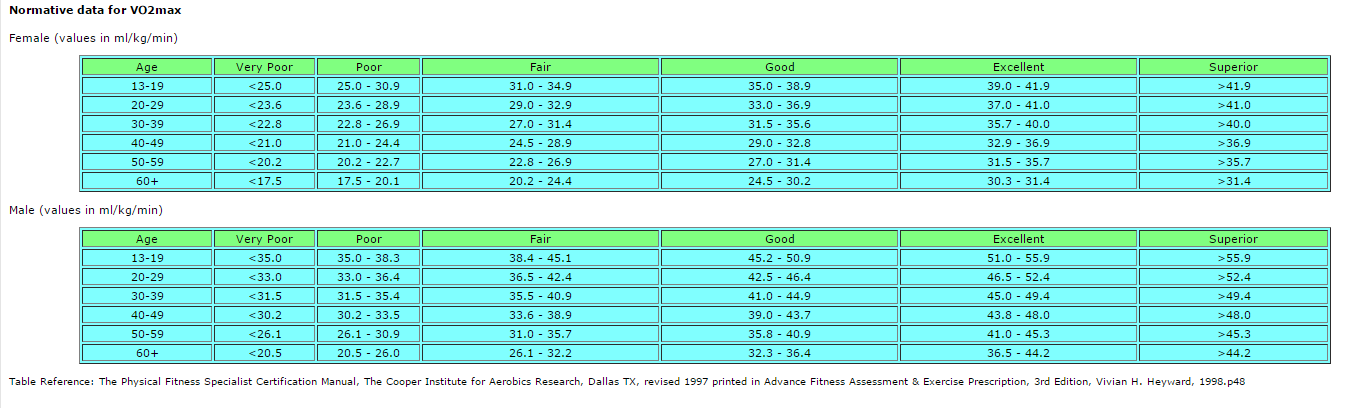The image size is (1367, 408).
Task: Select female cell '<25.0'
Action: click(265, 86)
